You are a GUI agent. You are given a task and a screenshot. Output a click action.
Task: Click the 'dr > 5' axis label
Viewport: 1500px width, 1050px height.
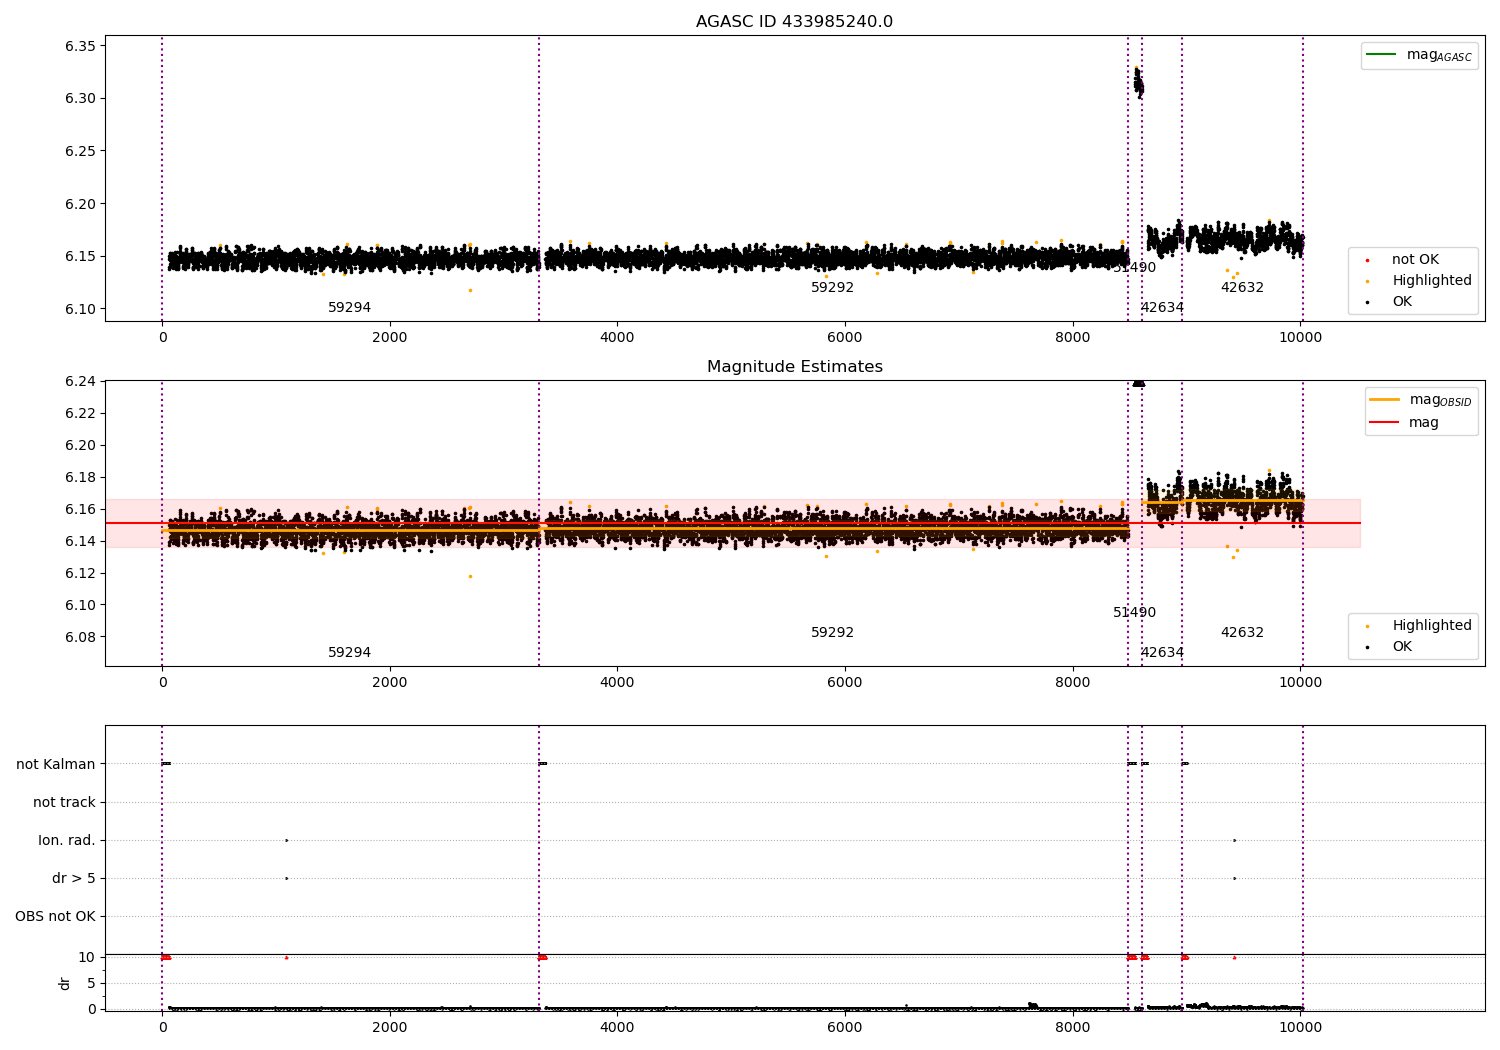click(x=74, y=879)
